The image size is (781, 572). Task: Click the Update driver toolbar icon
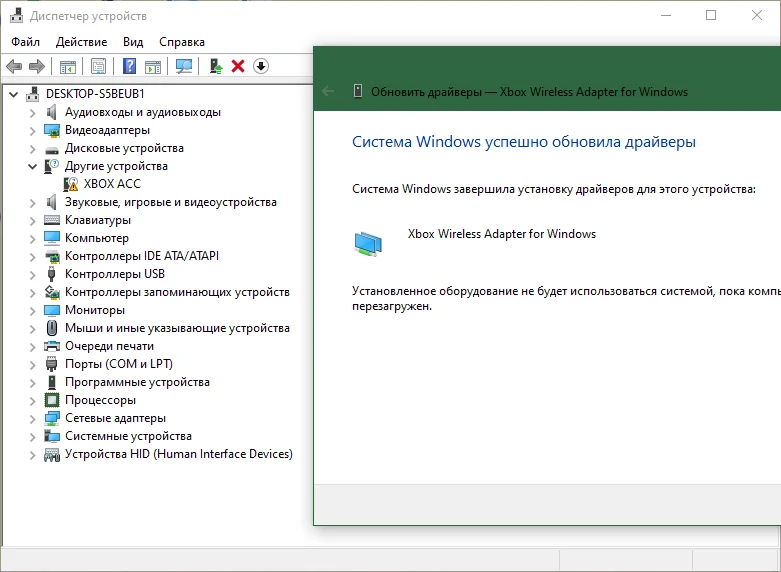tap(216, 66)
